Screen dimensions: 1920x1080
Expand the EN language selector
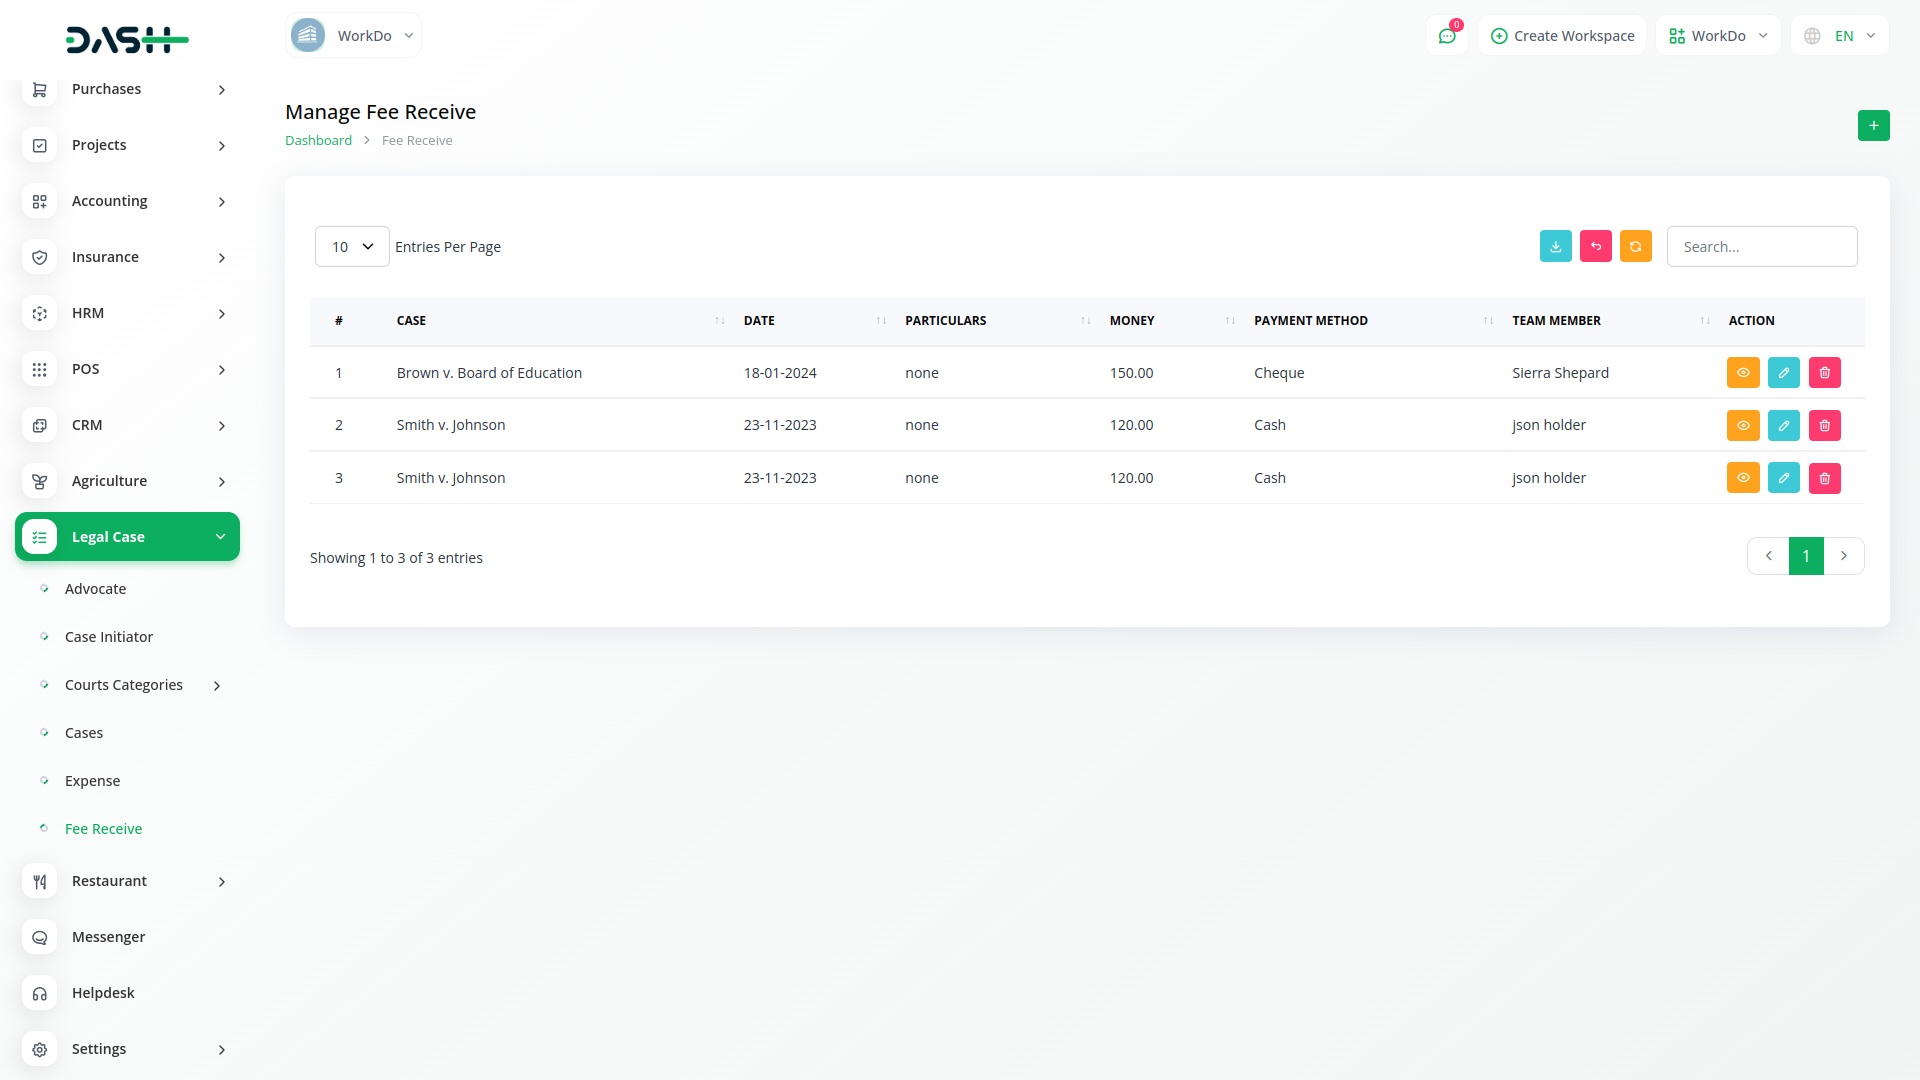(x=1840, y=36)
